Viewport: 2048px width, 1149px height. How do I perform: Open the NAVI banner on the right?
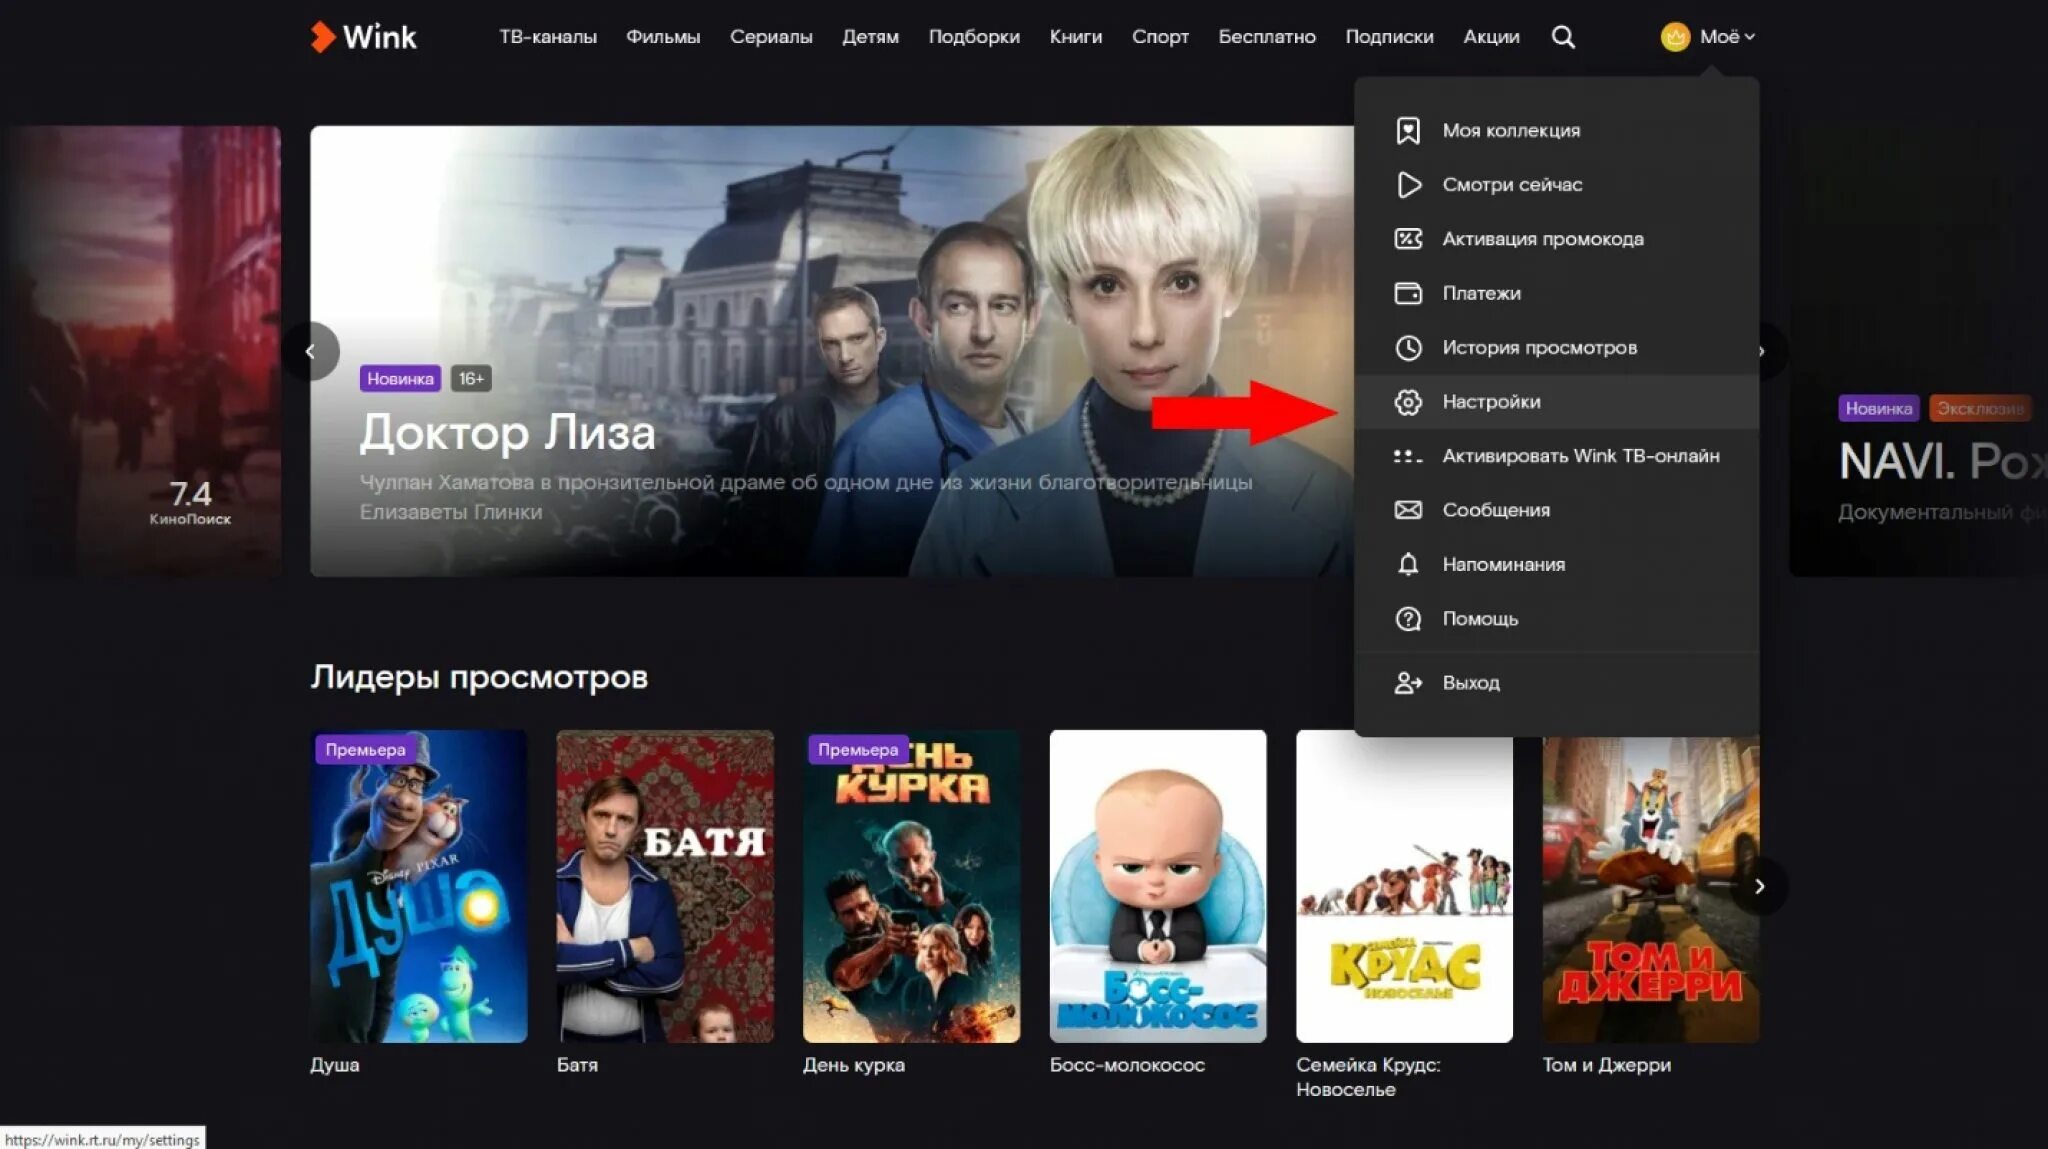click(x=1918, y=351)
